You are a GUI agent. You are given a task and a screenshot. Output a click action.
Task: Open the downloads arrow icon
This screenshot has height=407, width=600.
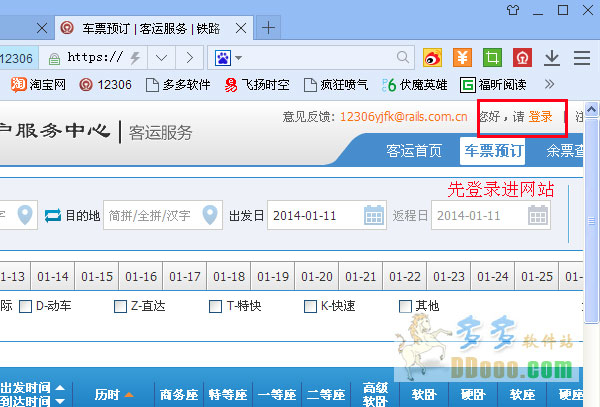[552, 58]
